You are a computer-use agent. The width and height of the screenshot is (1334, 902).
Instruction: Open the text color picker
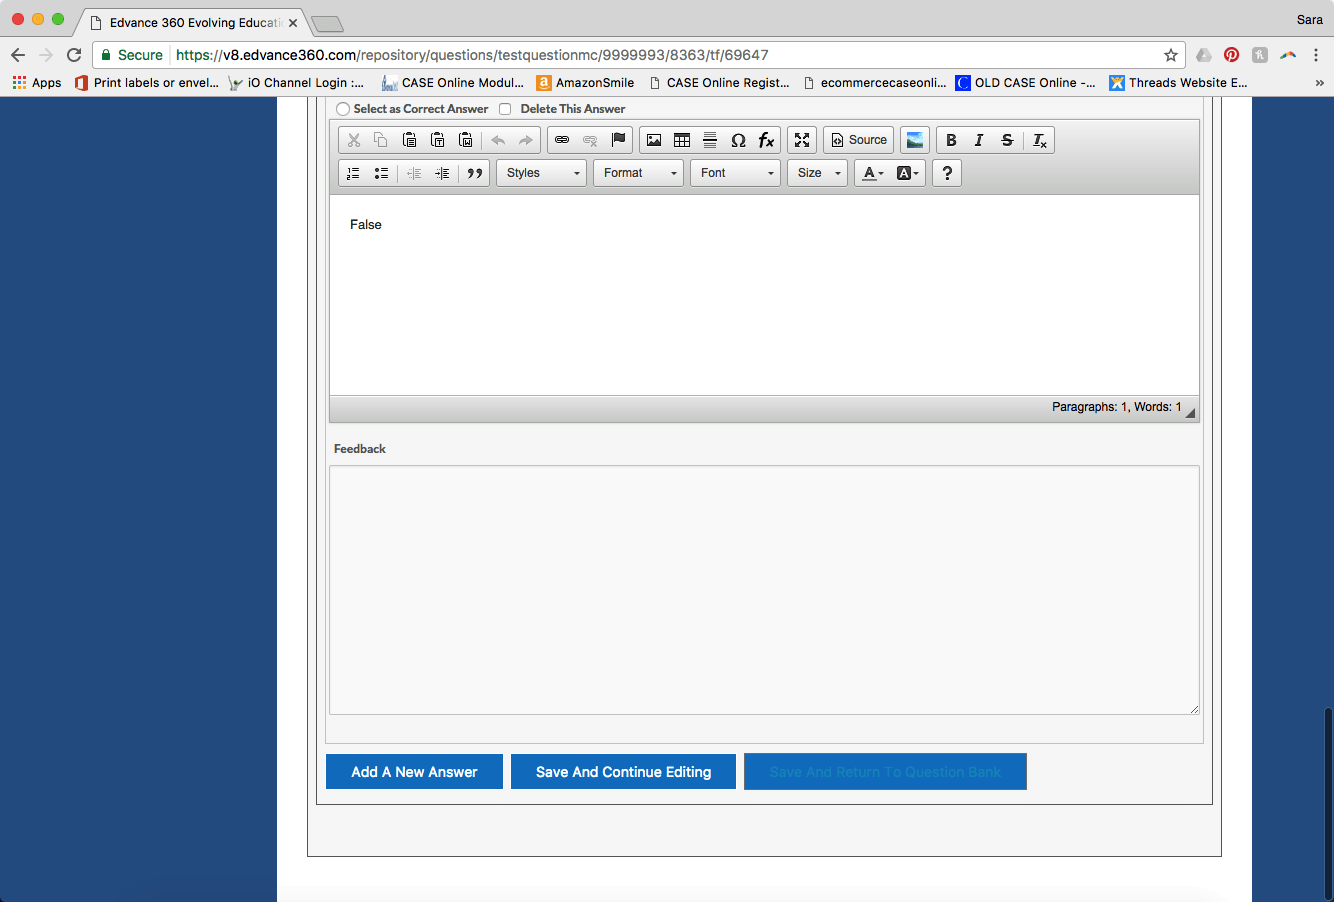point(873,173)
